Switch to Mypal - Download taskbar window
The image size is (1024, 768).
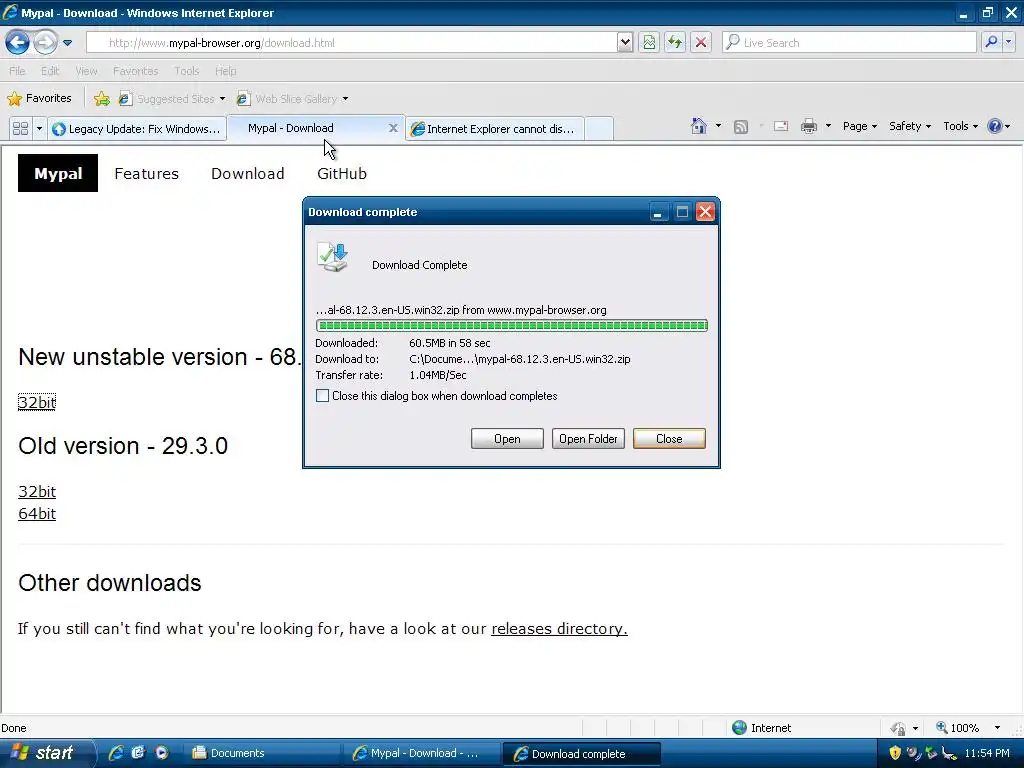pyautogui.click(x=421, y=754)
